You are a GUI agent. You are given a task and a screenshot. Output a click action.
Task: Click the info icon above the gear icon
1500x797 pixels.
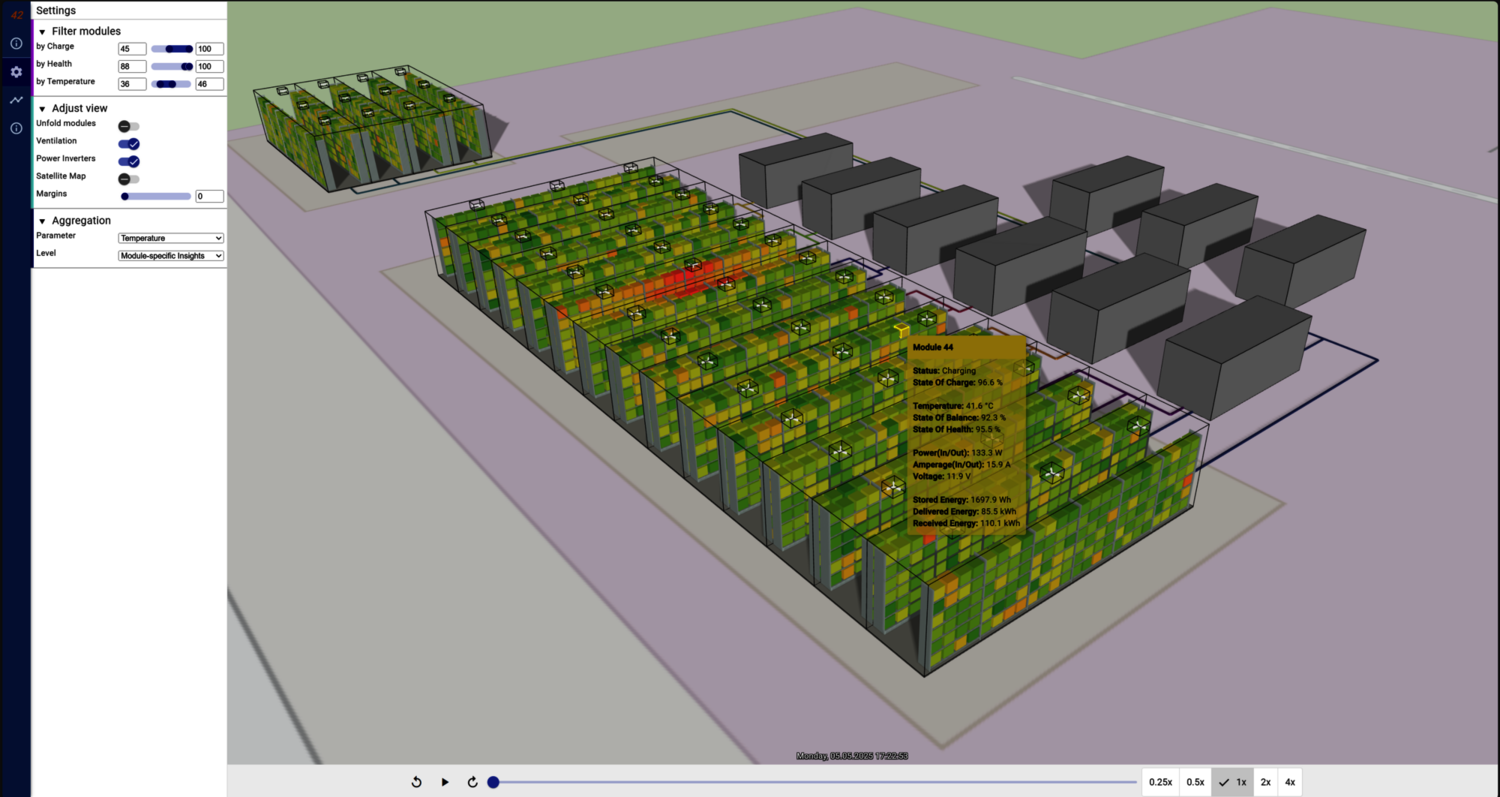pyautogui.click(x=16, y=44)
